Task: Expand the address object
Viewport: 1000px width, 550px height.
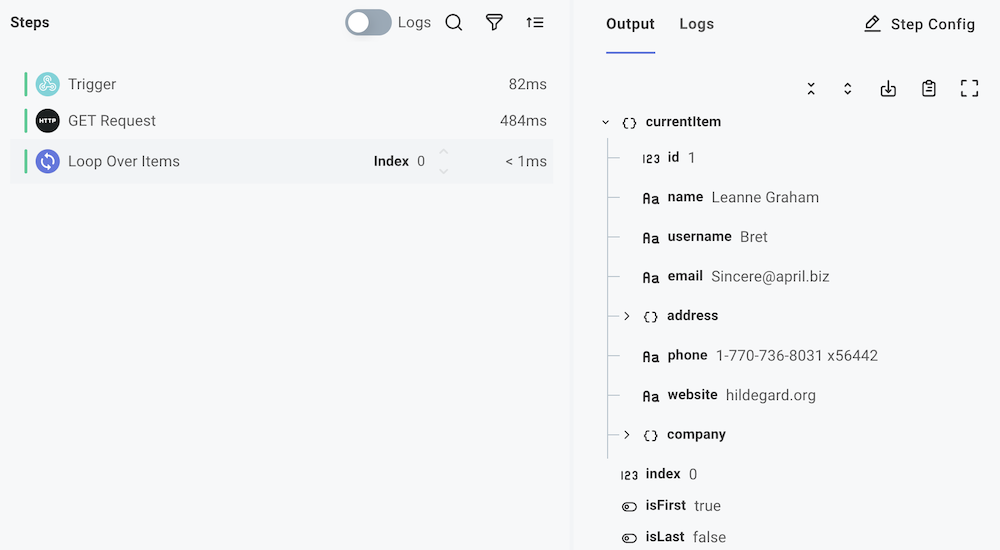Action: pyautogui.click(x=627, y=316)
